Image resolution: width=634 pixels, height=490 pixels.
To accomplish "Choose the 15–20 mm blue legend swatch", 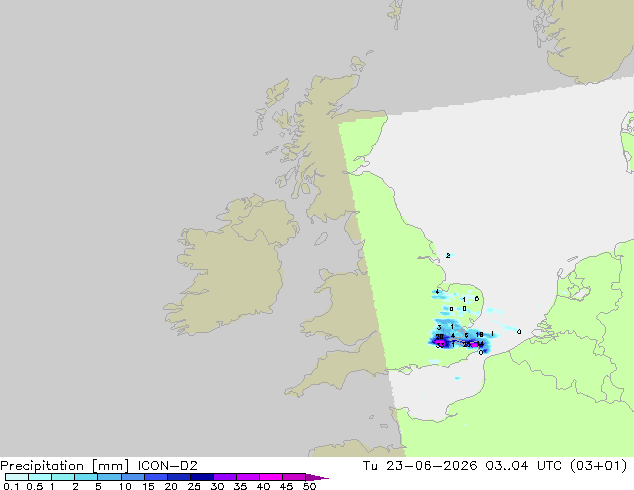I will pyautogui.click(x=155, y=477).
